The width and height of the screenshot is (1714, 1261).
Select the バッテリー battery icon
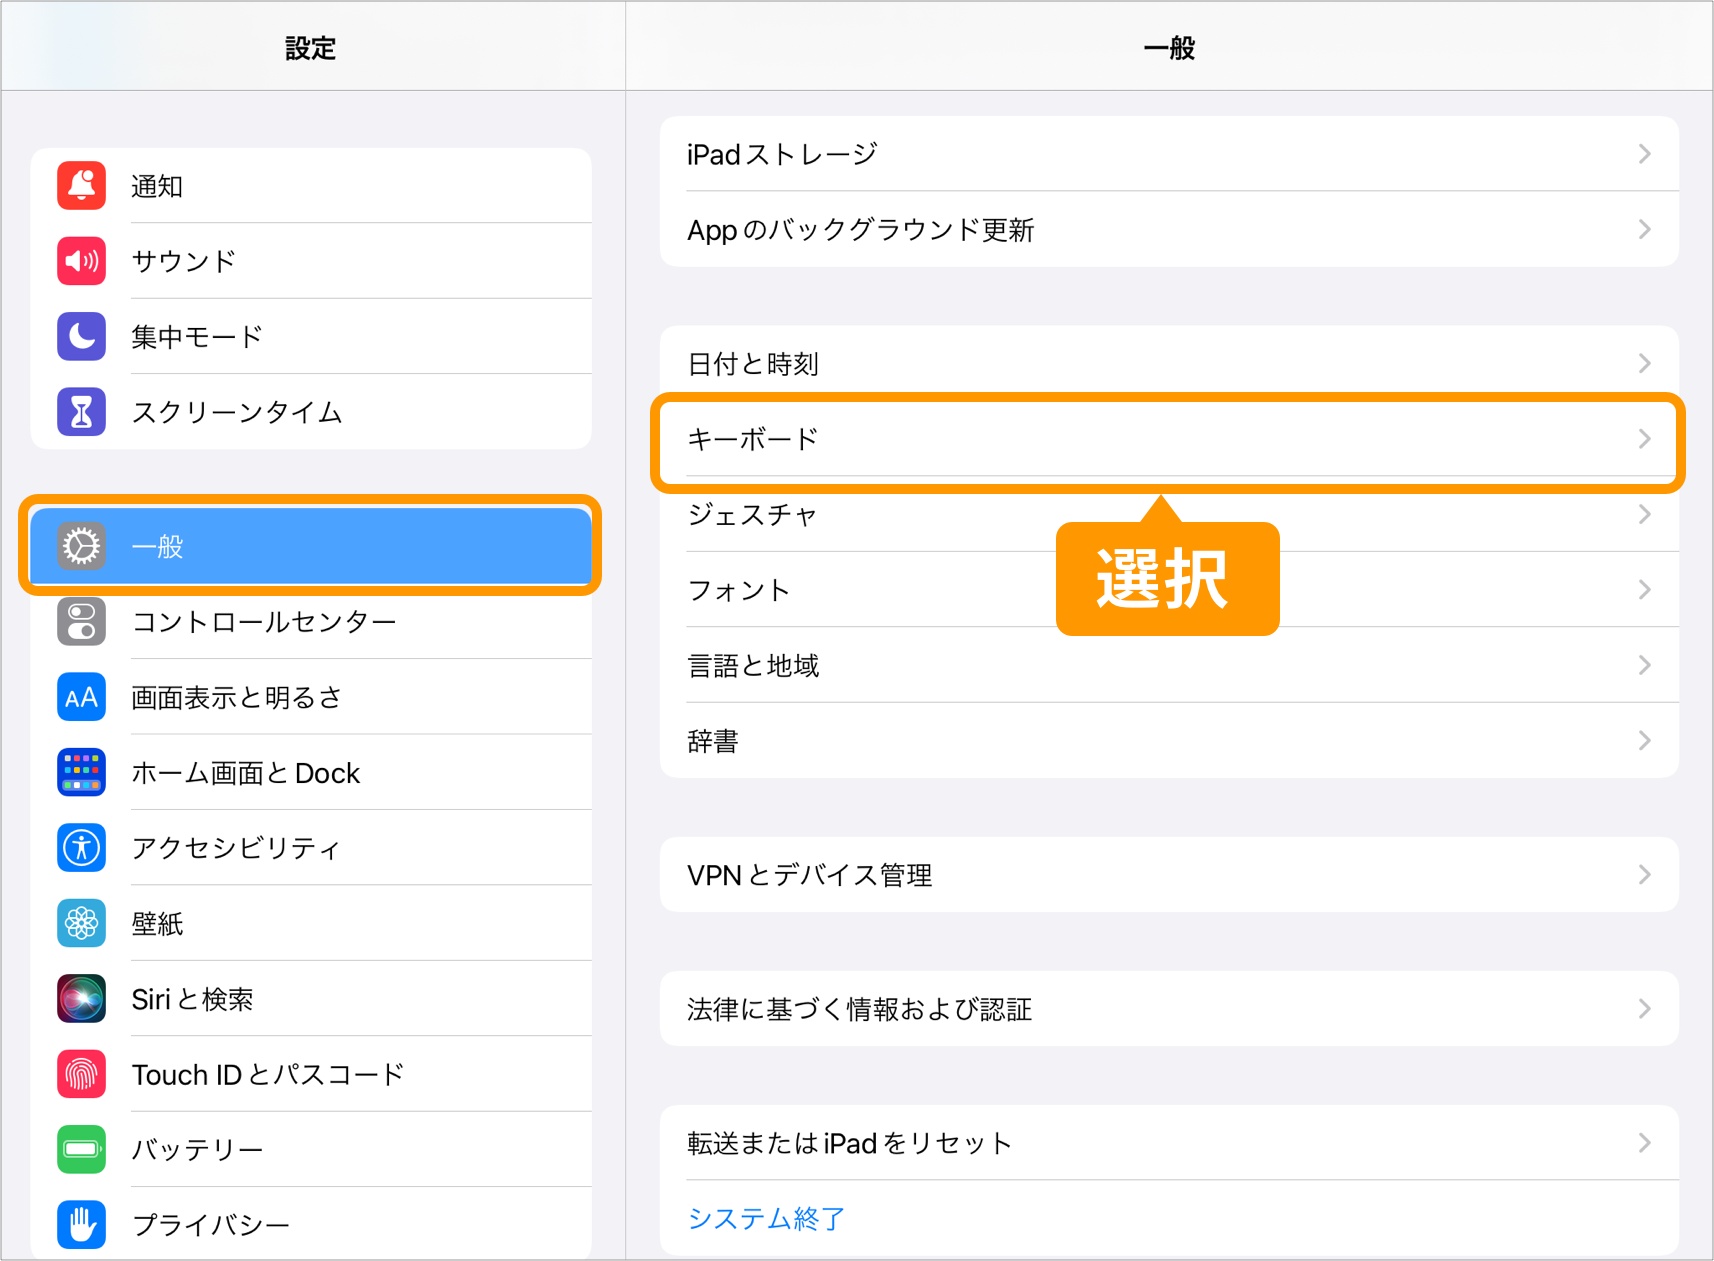coord(81,1149)
